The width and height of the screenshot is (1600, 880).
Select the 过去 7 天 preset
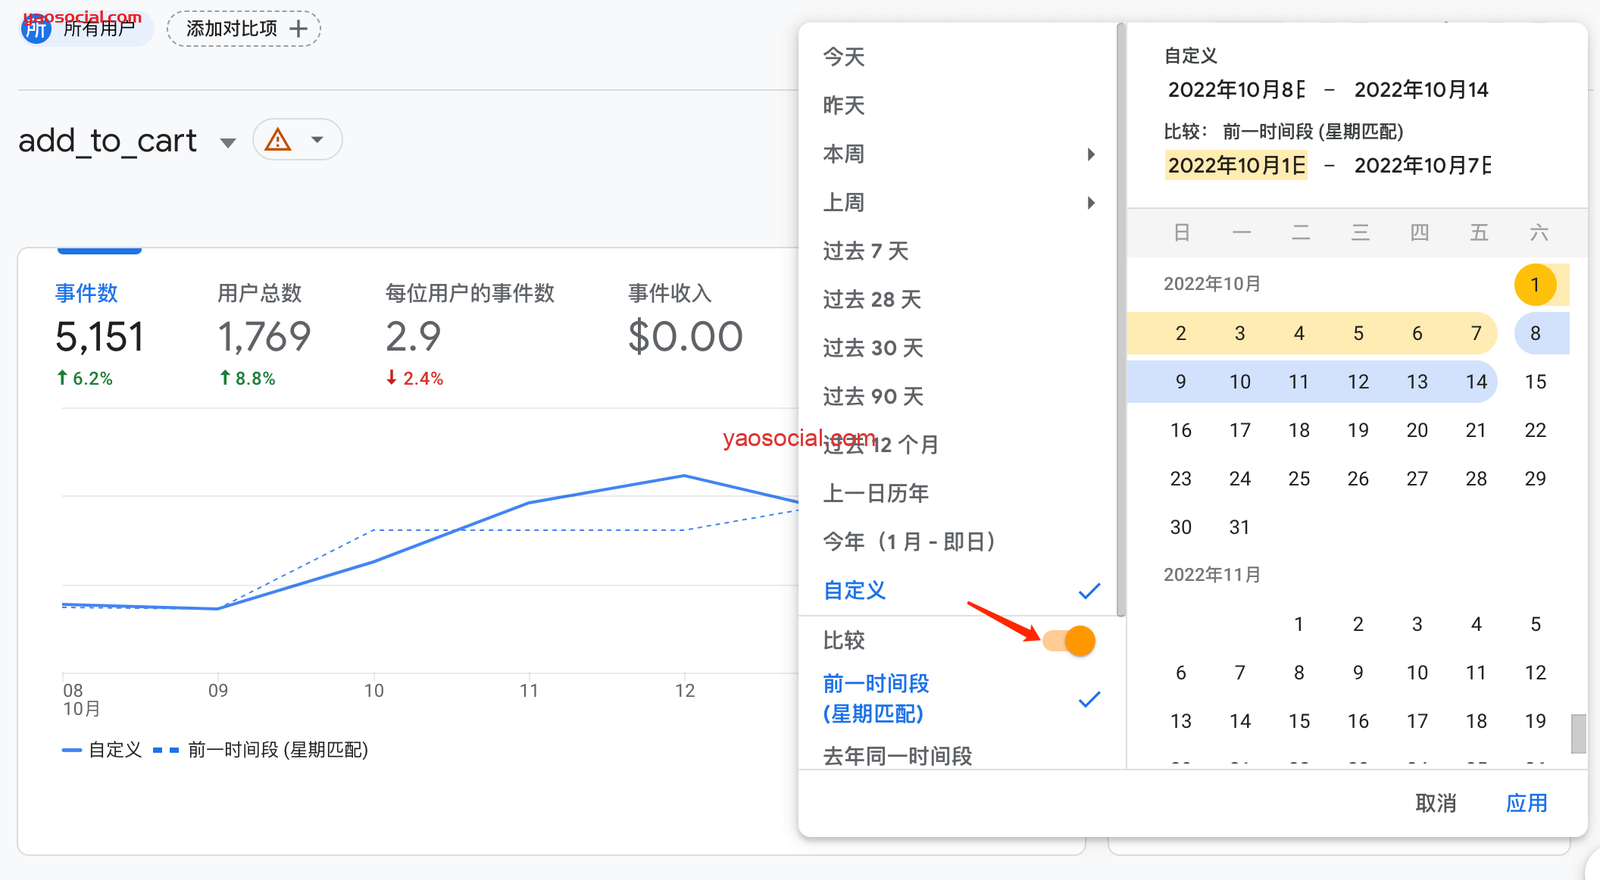pos(865,251)
